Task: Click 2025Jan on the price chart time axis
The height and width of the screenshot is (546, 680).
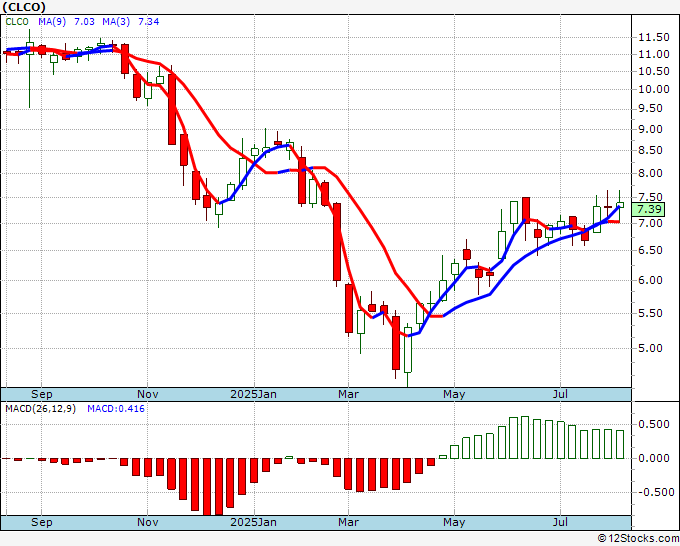Action: (x=253, y=395)
